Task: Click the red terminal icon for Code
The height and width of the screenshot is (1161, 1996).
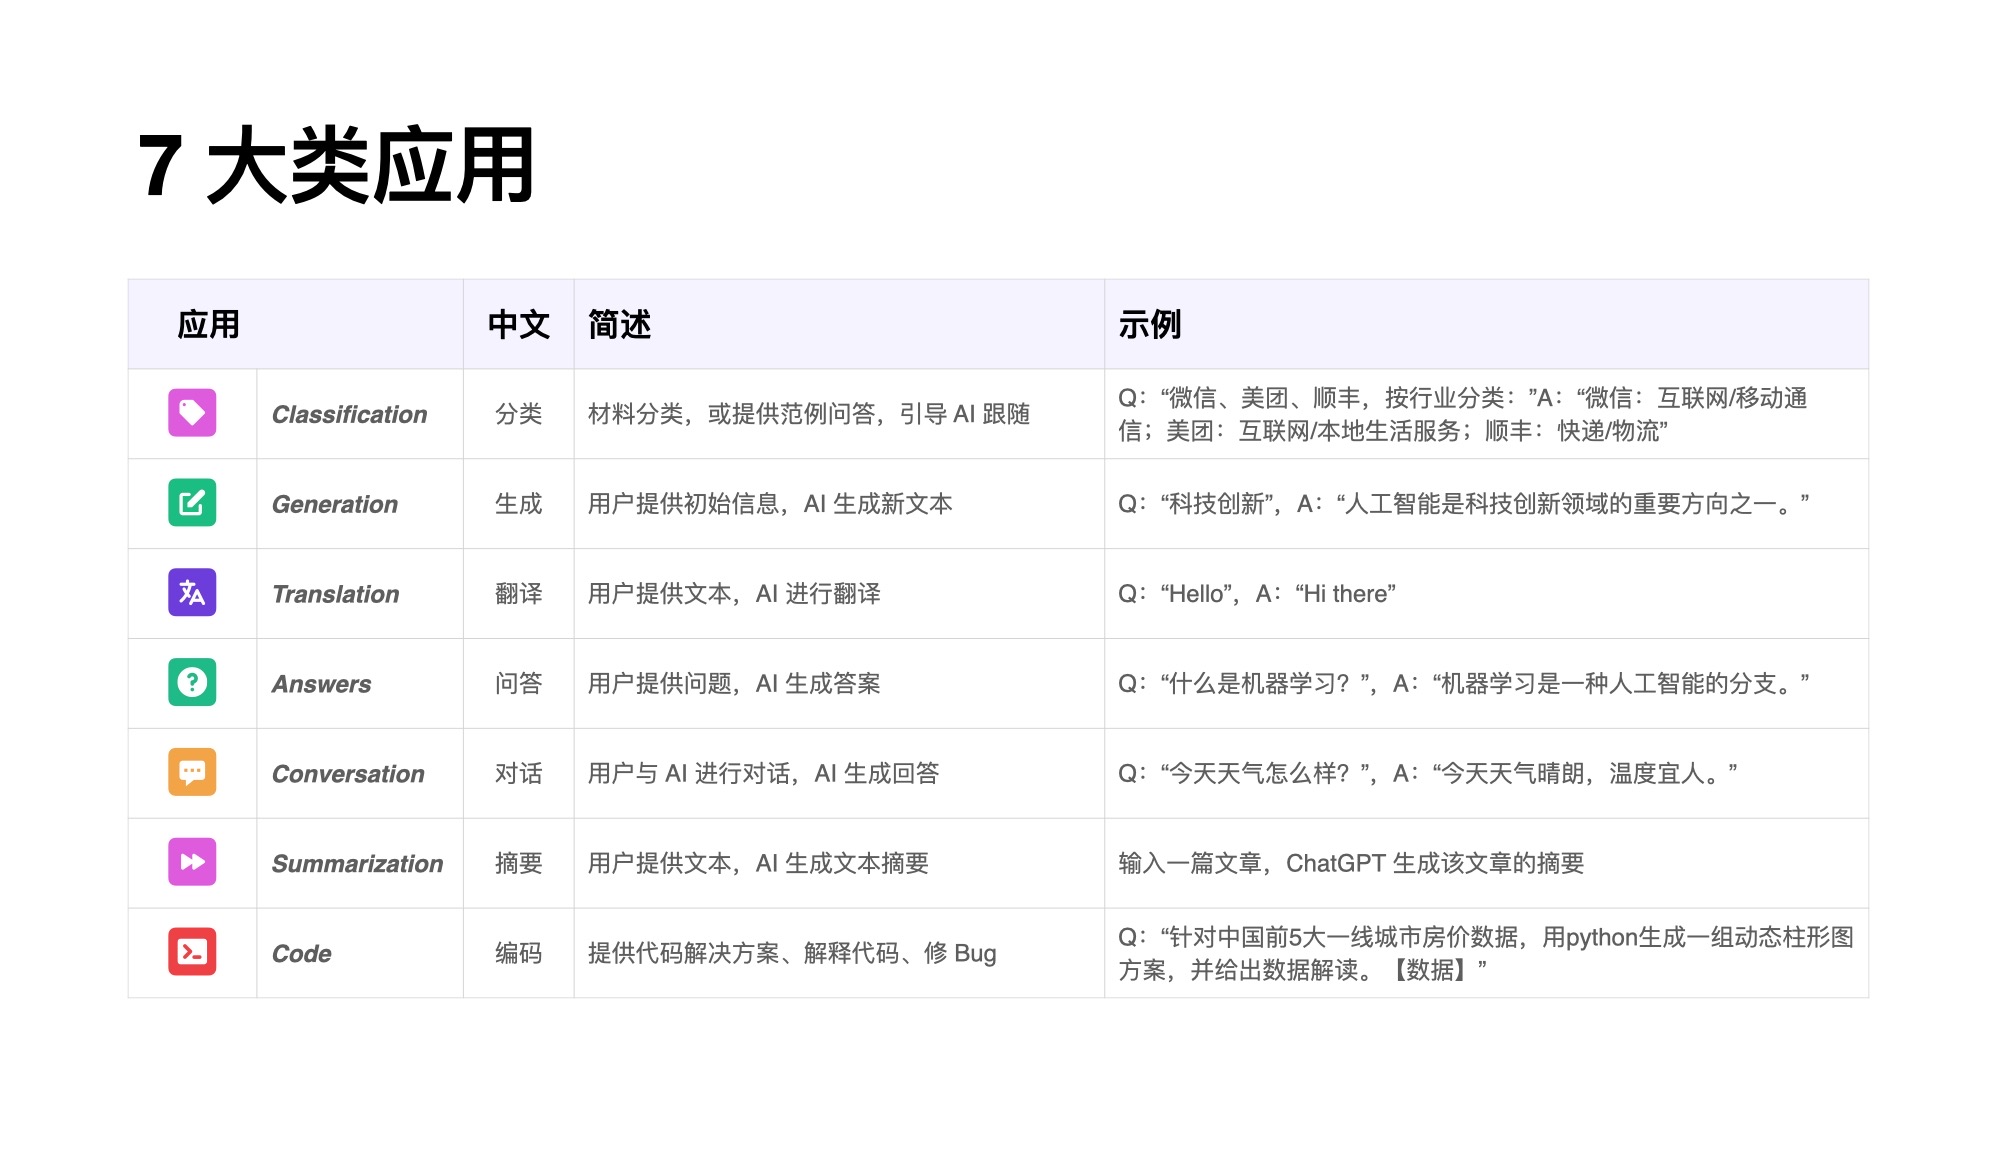Action: [192, 952]
